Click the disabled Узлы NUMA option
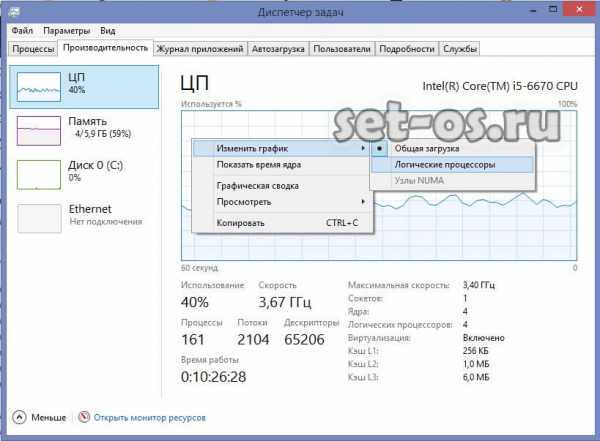The width and height of the screenshot is (600, 441). coord(453,181)
